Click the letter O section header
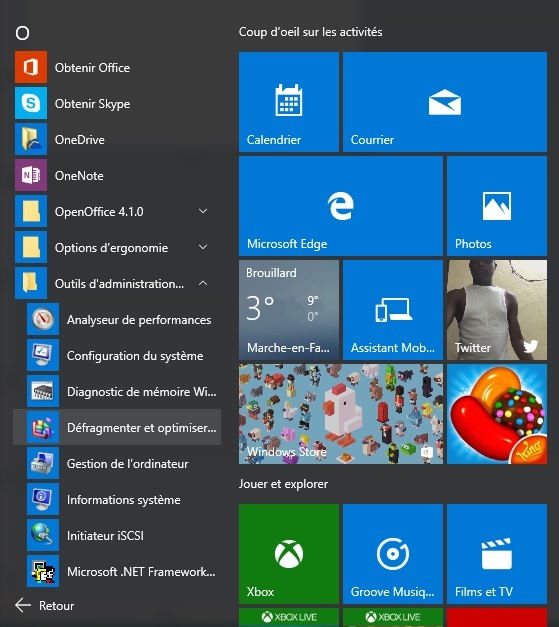Screen dimensions: 559x627 22,33
